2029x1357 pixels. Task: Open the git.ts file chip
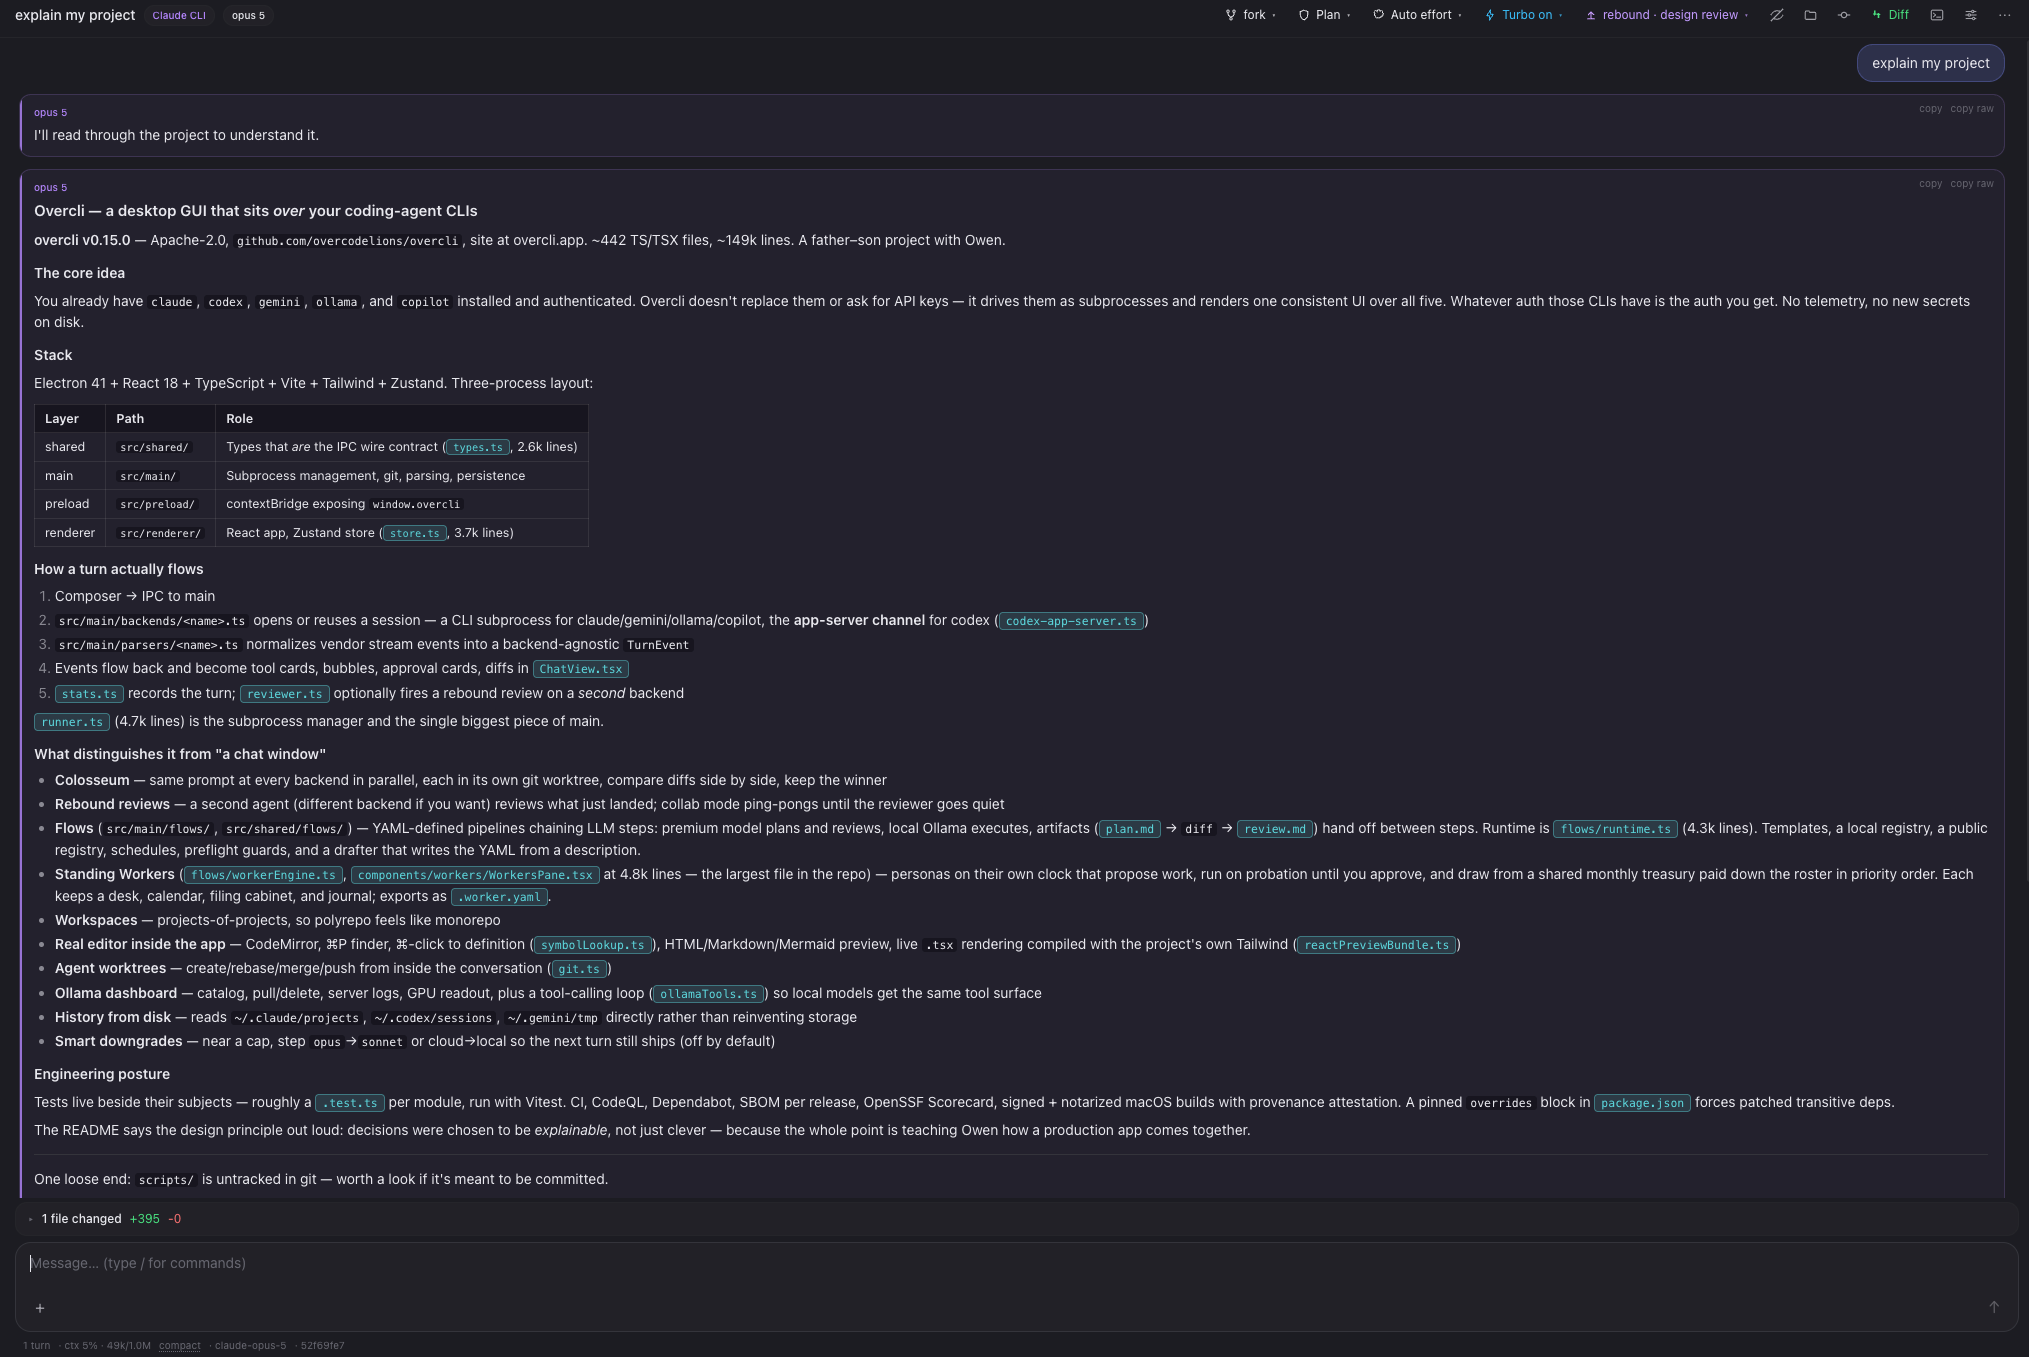[578, 969]
